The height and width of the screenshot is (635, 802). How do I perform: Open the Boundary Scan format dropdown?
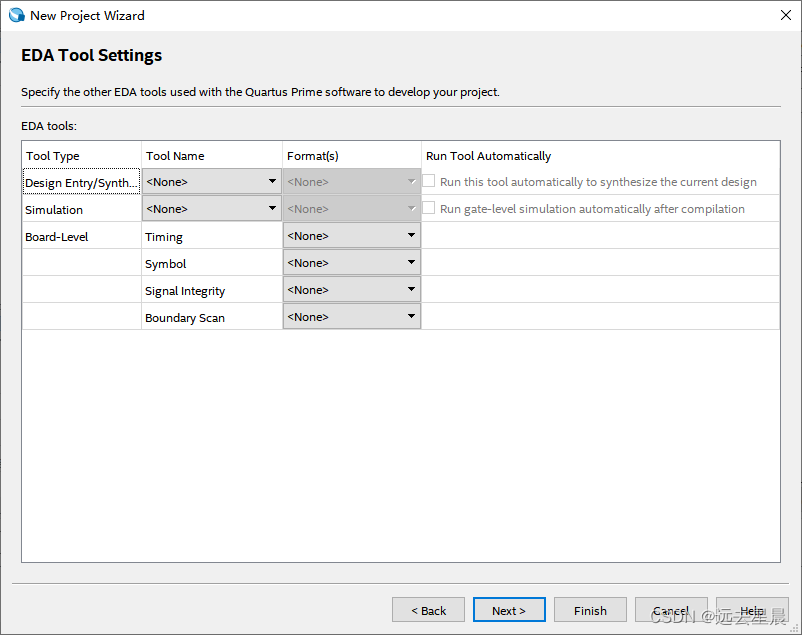coord(351,317)
